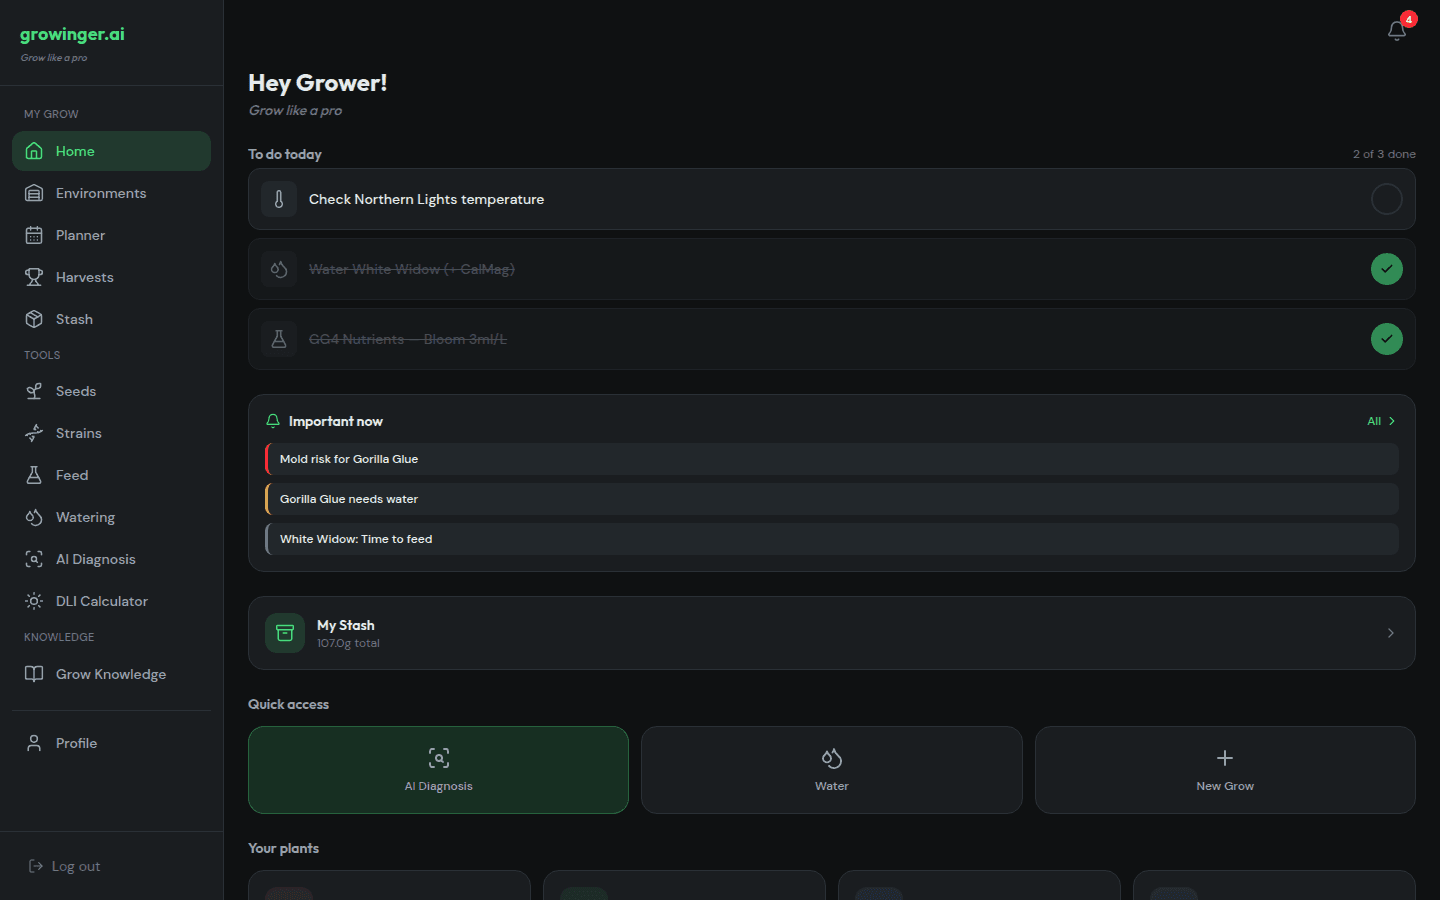1440x900 pixels.
Task: Click the DLI Calculator sun icon
Action: click(x=34, y=601)
